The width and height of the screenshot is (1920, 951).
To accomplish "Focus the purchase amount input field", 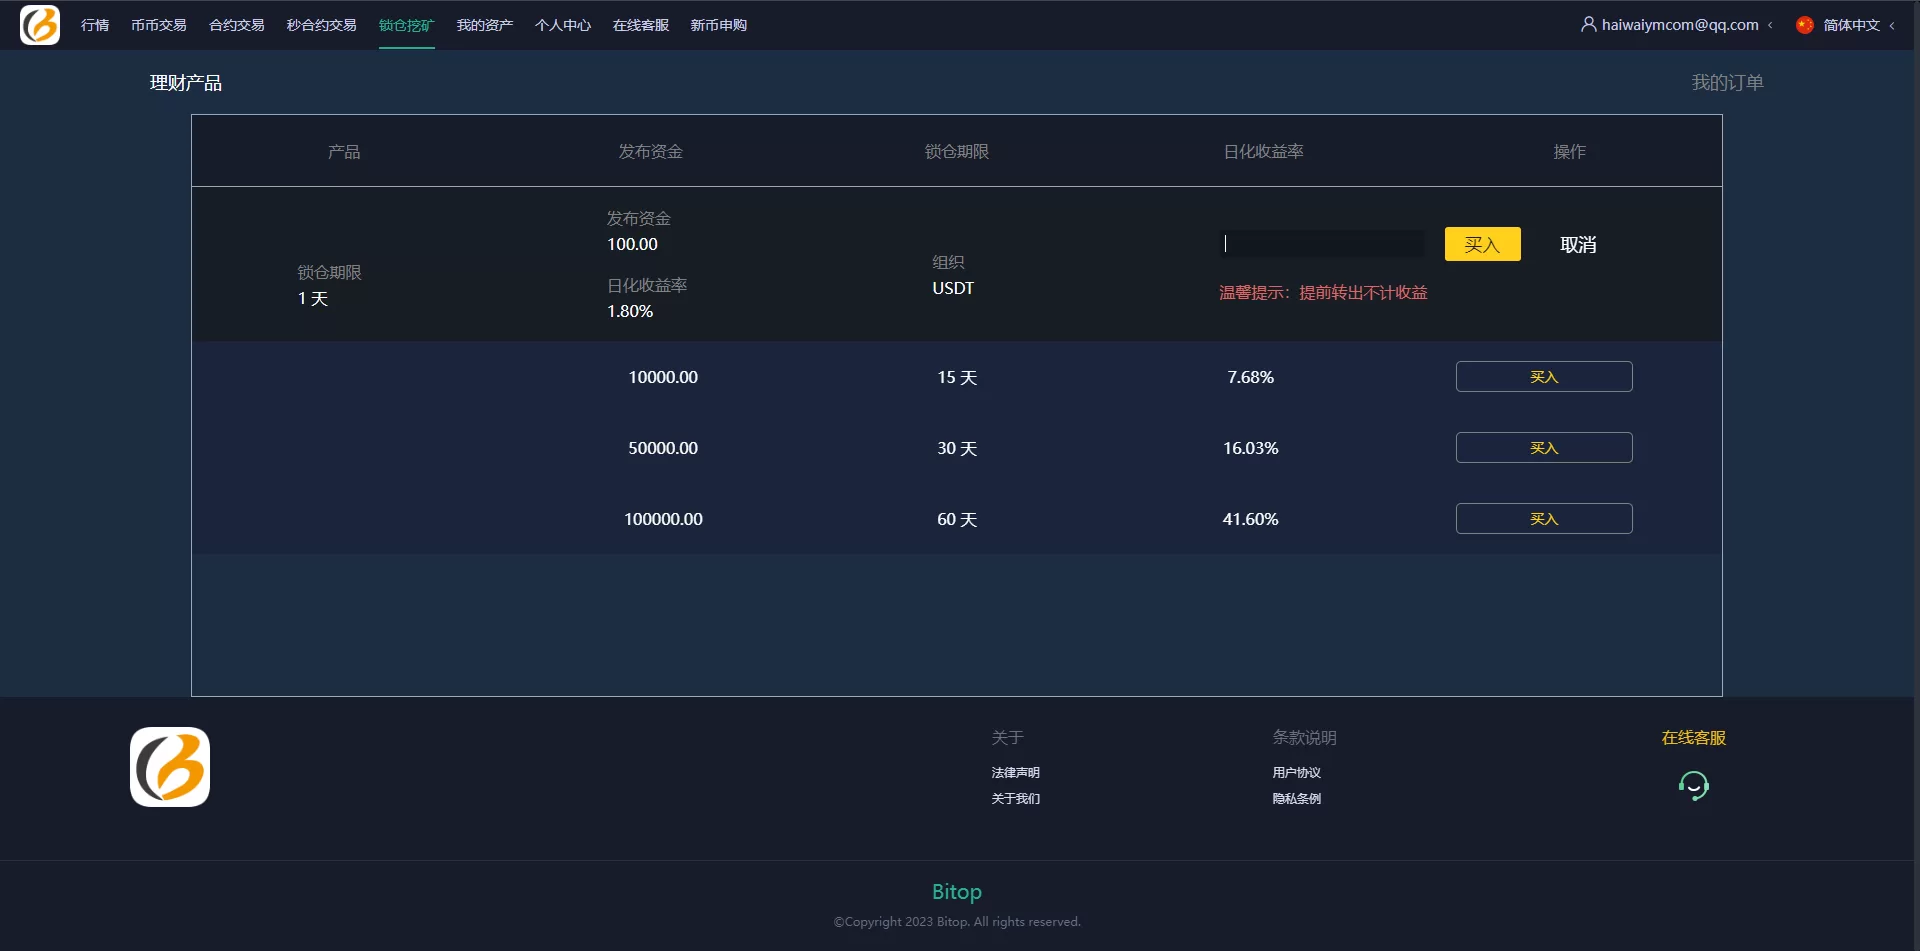I will (1322, 244).
